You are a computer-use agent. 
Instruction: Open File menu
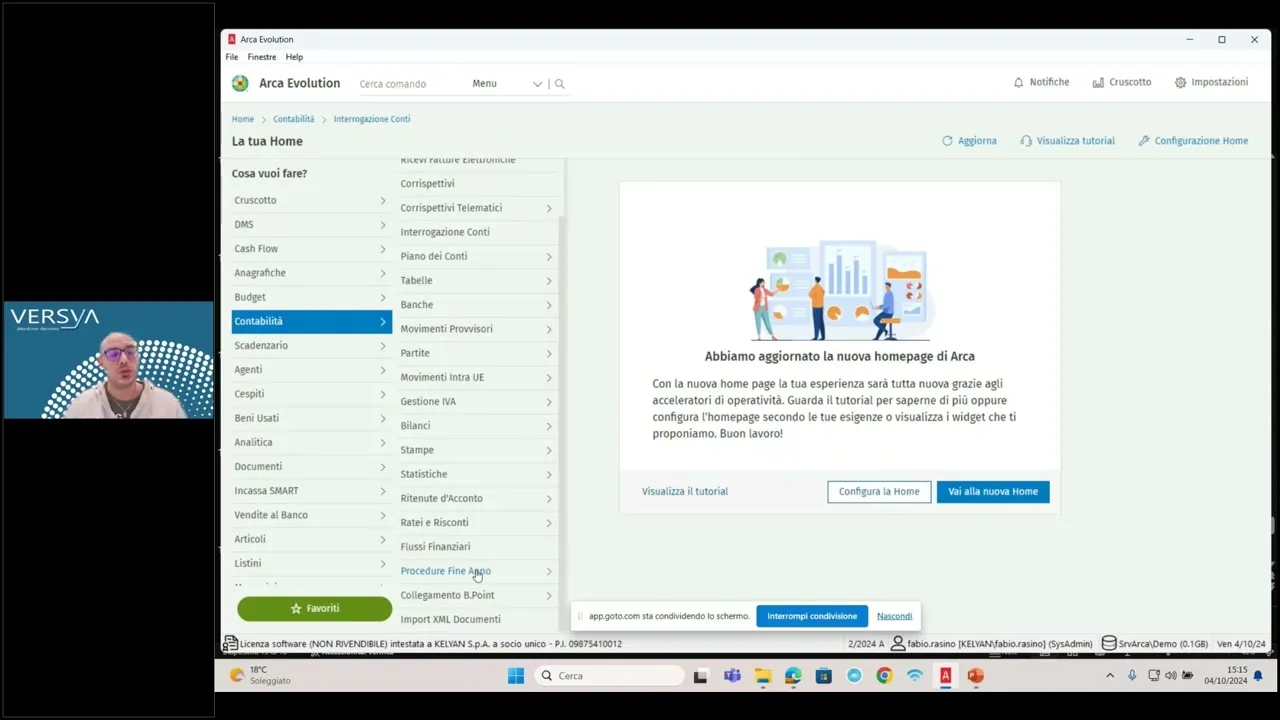point(232,57)
